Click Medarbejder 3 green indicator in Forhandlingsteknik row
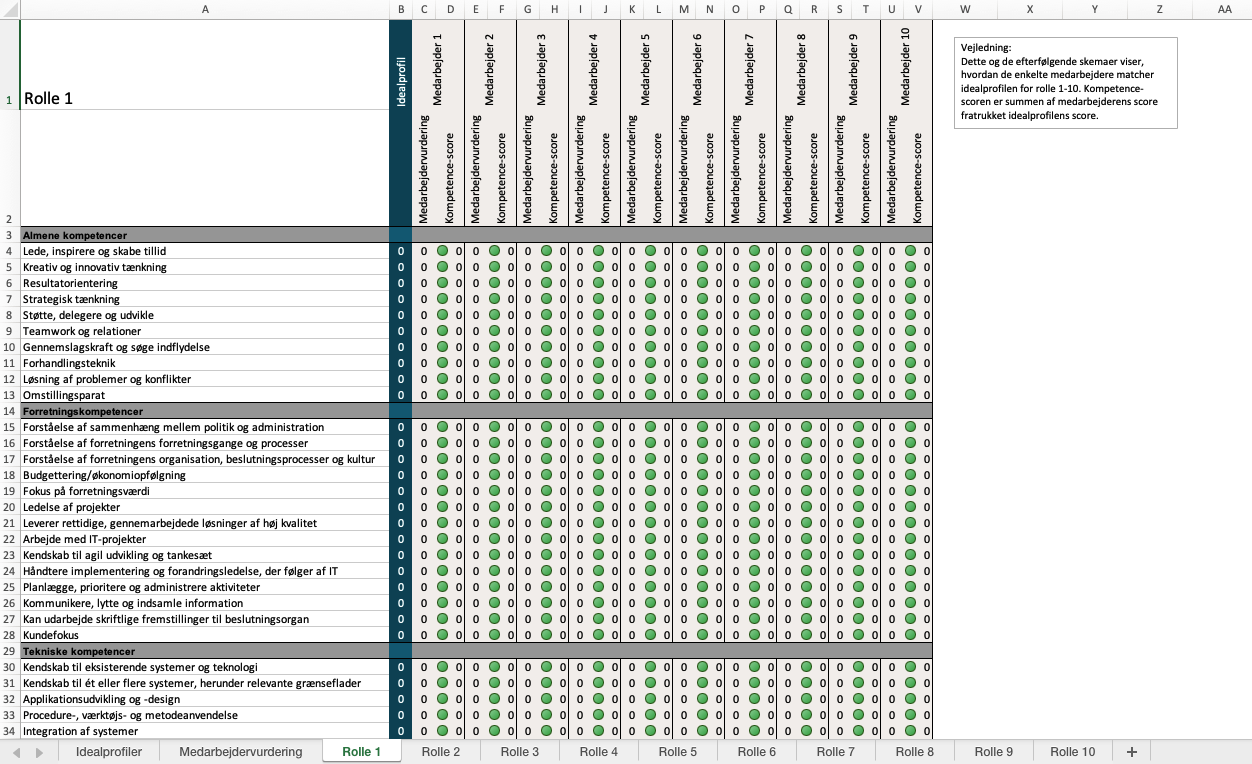 pyautogui.click(x=546, y=363)
